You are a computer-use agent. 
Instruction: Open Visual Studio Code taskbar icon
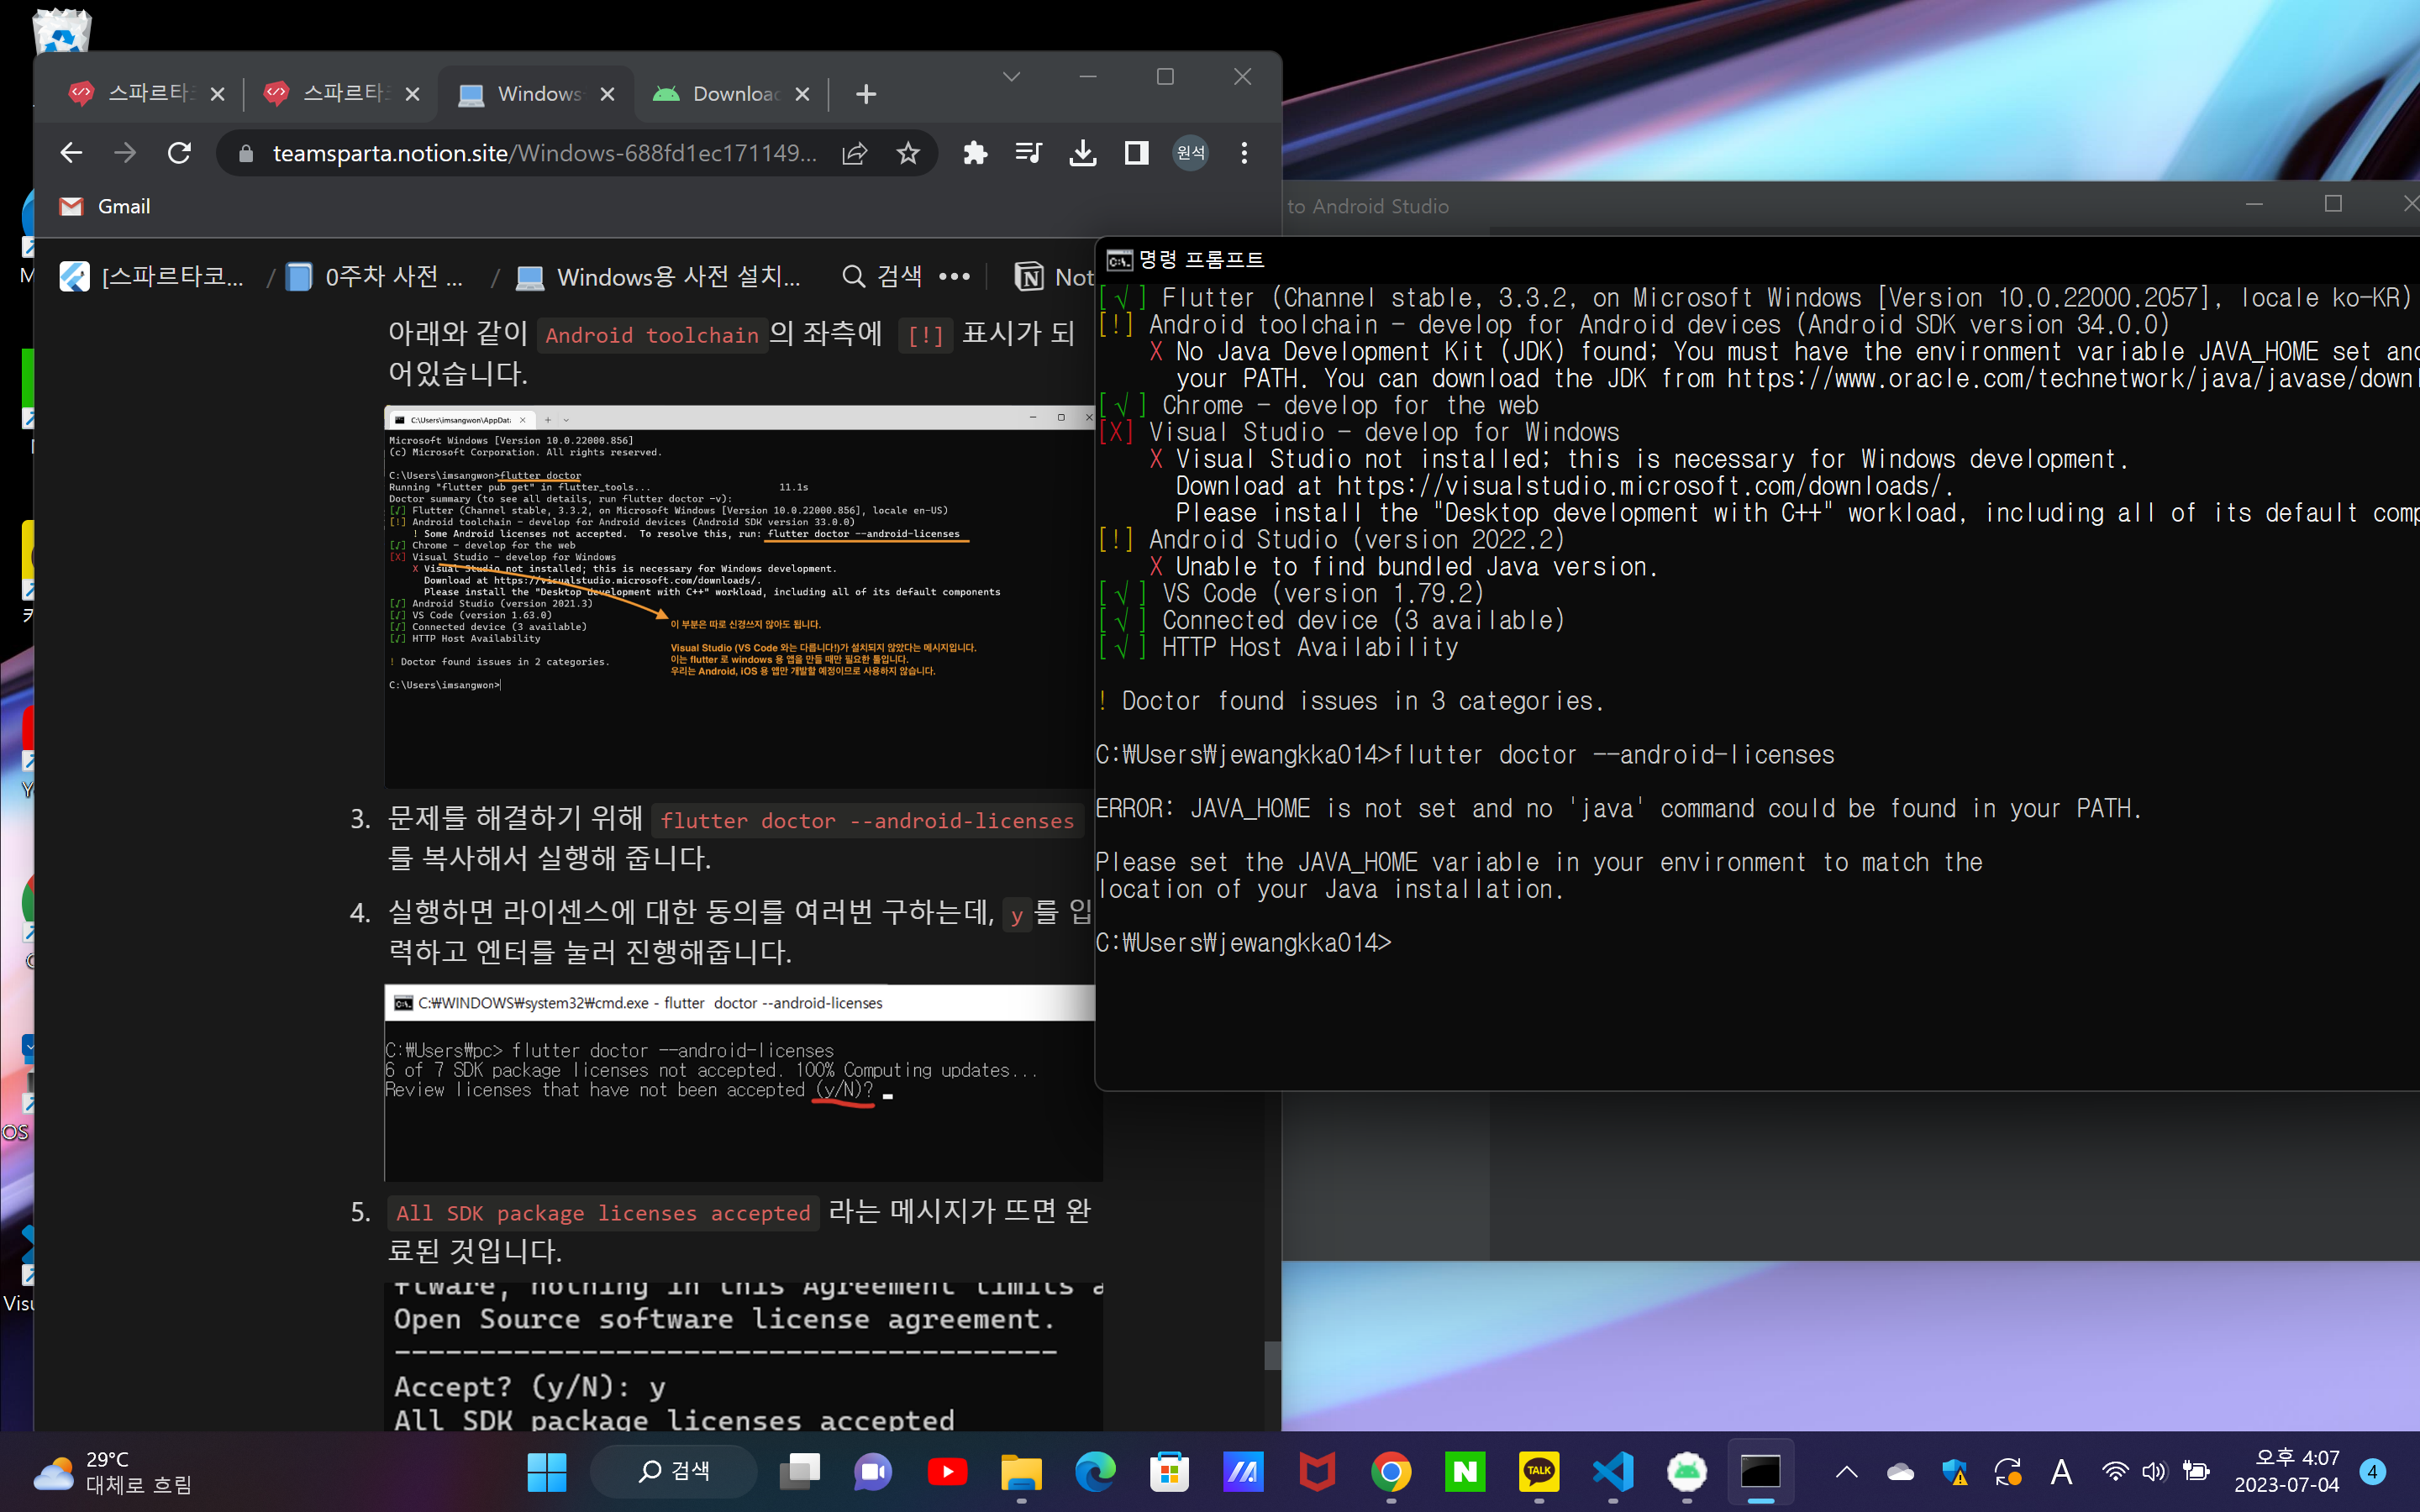click(x=1613, y=1472)
